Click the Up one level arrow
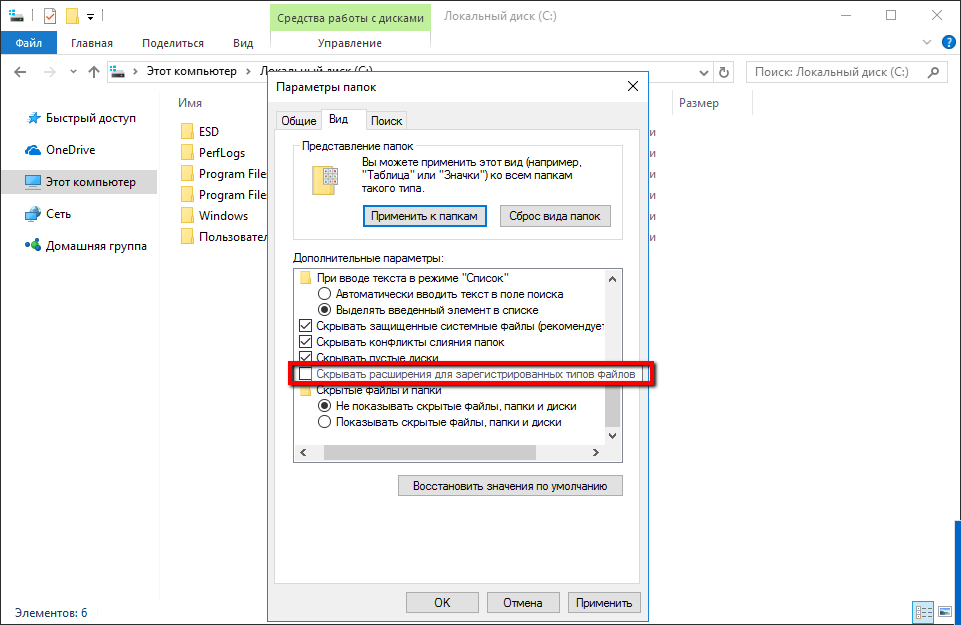The width and height of the screenshot is (961, 625). 94,72
